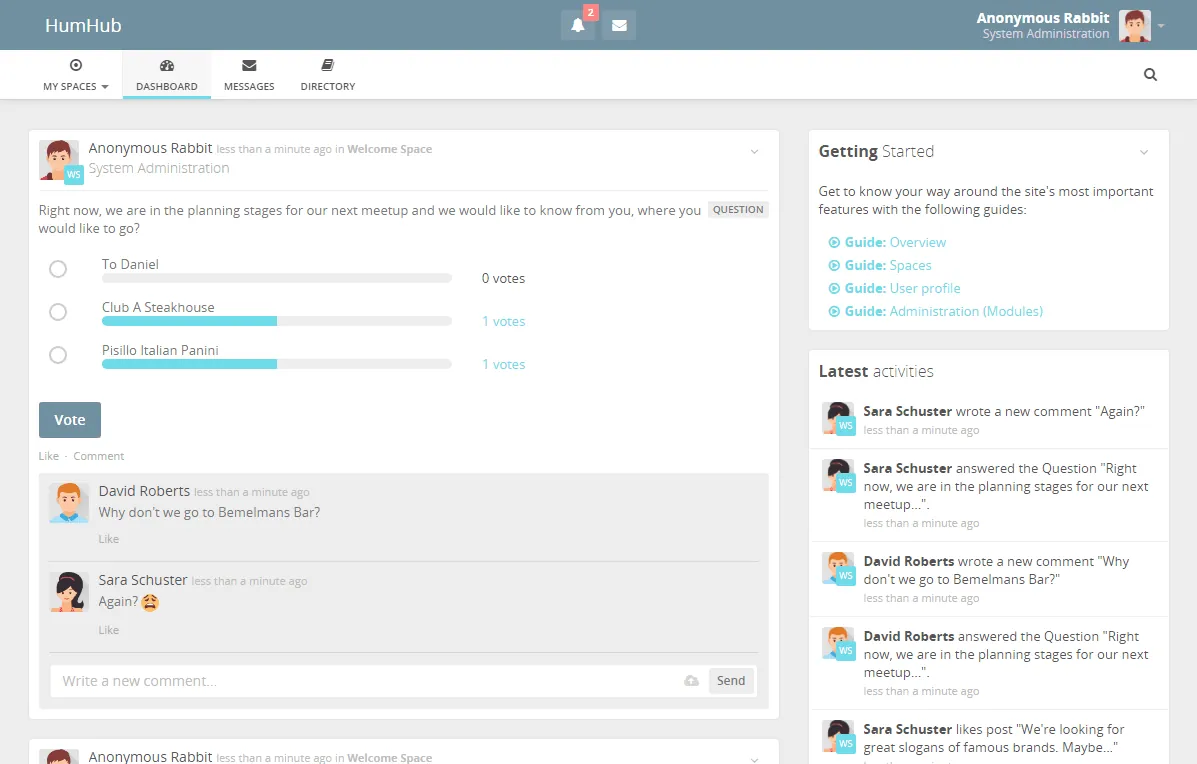The width and height of the screenshot is (1197, 764).
Task: Click Comment link under the poll
Action: 98,456
